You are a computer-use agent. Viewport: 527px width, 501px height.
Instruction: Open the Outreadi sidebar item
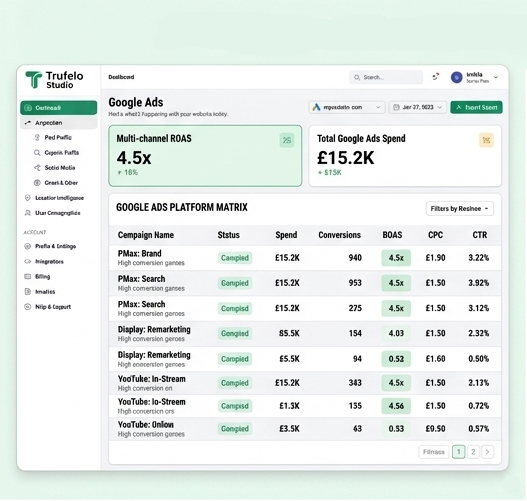coord(58,108)
